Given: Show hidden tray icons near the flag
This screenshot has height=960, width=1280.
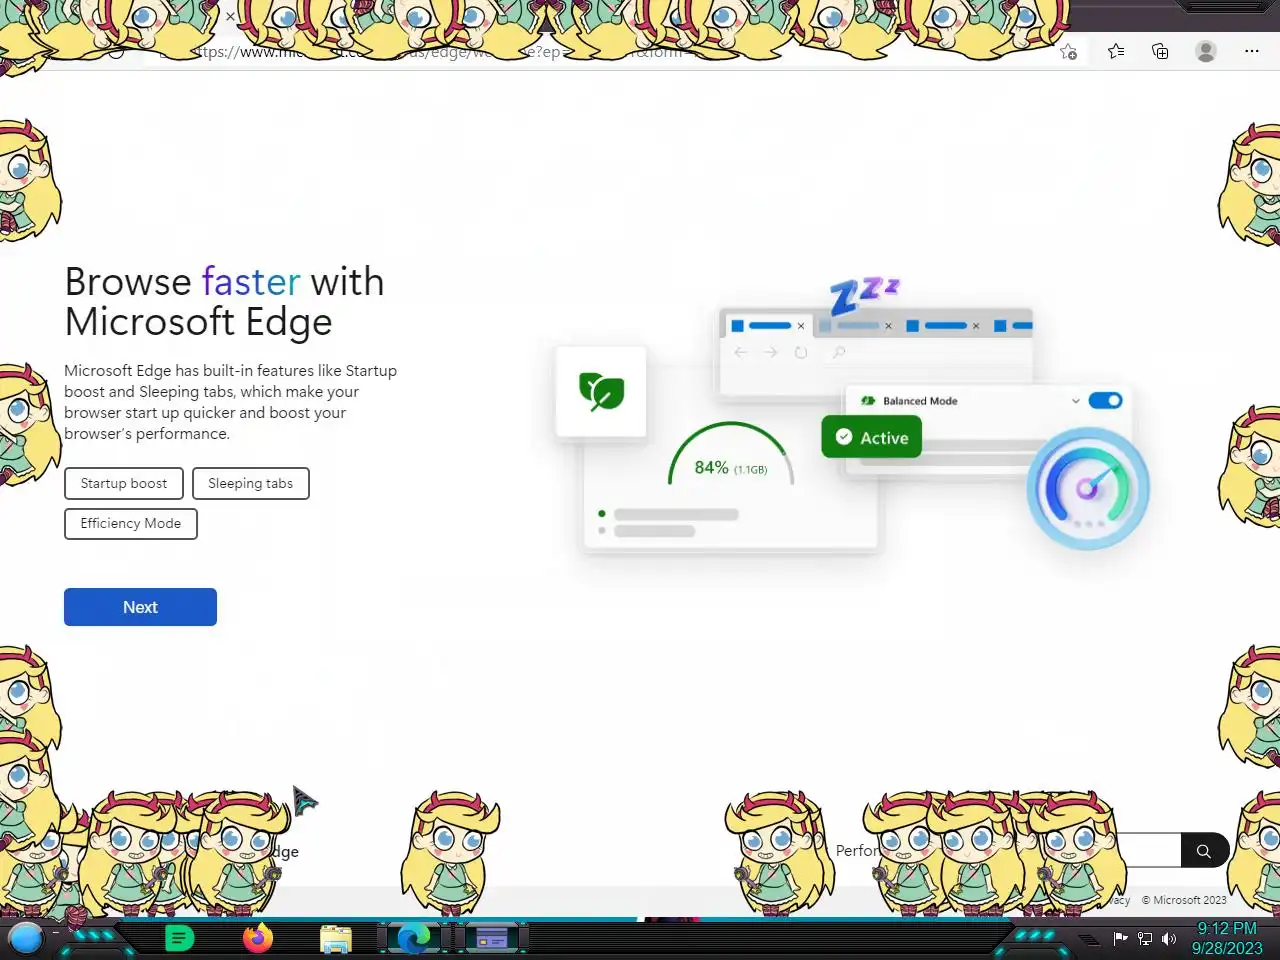Looking at the screenshot, I should (x=1089, y=939).
